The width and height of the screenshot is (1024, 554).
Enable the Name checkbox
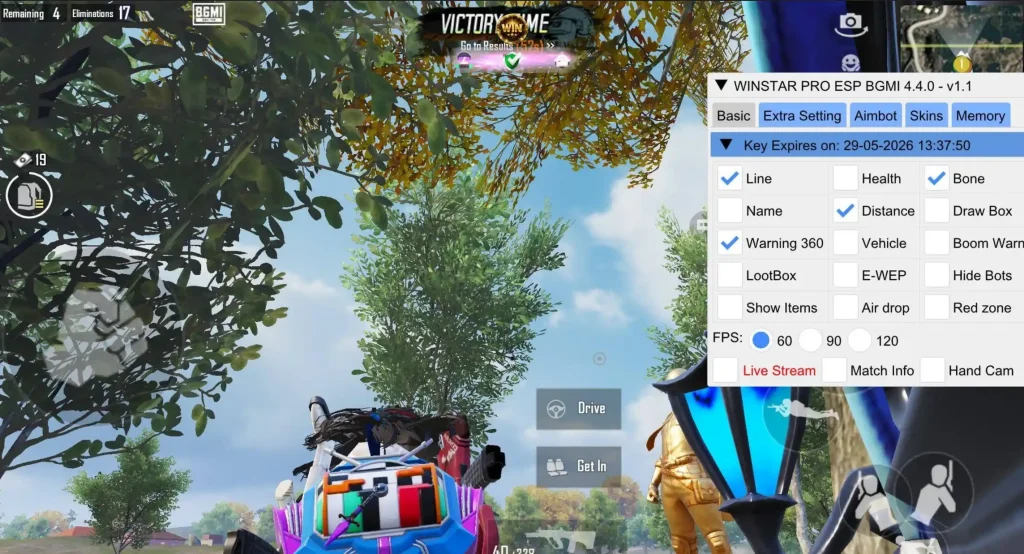tap(729, 210)
